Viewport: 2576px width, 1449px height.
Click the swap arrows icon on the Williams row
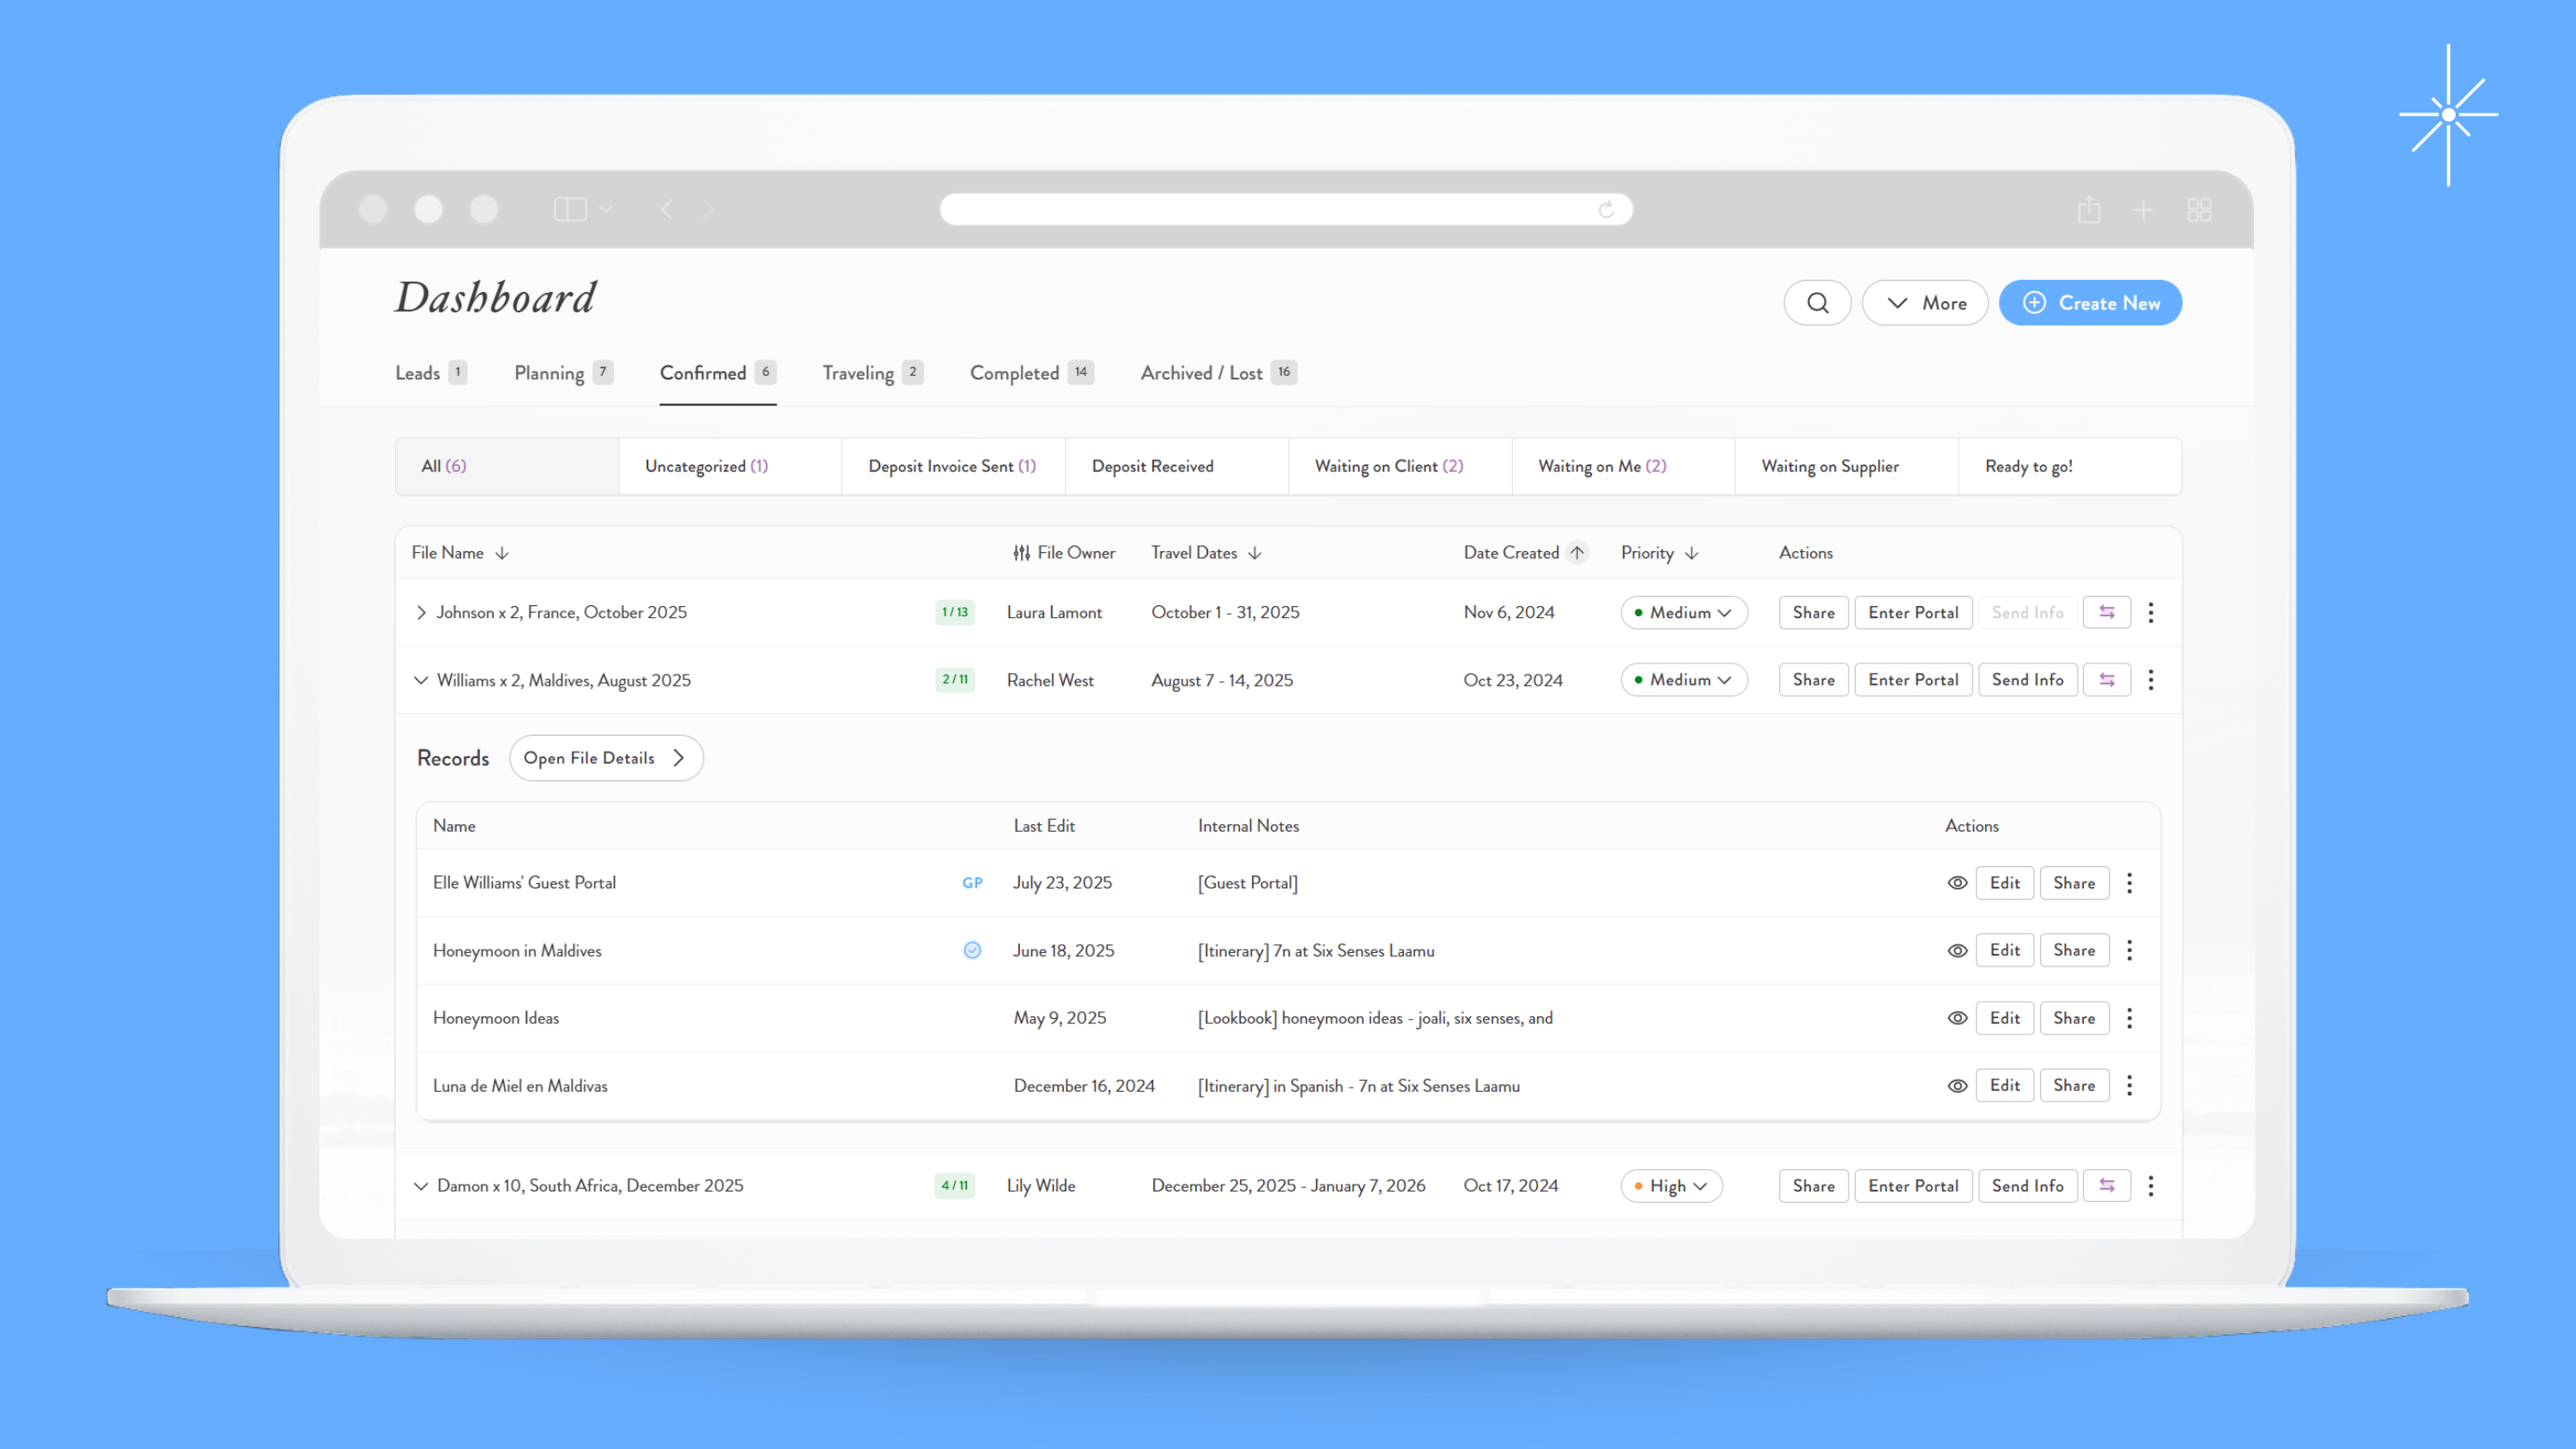[x=2106, y=679]
